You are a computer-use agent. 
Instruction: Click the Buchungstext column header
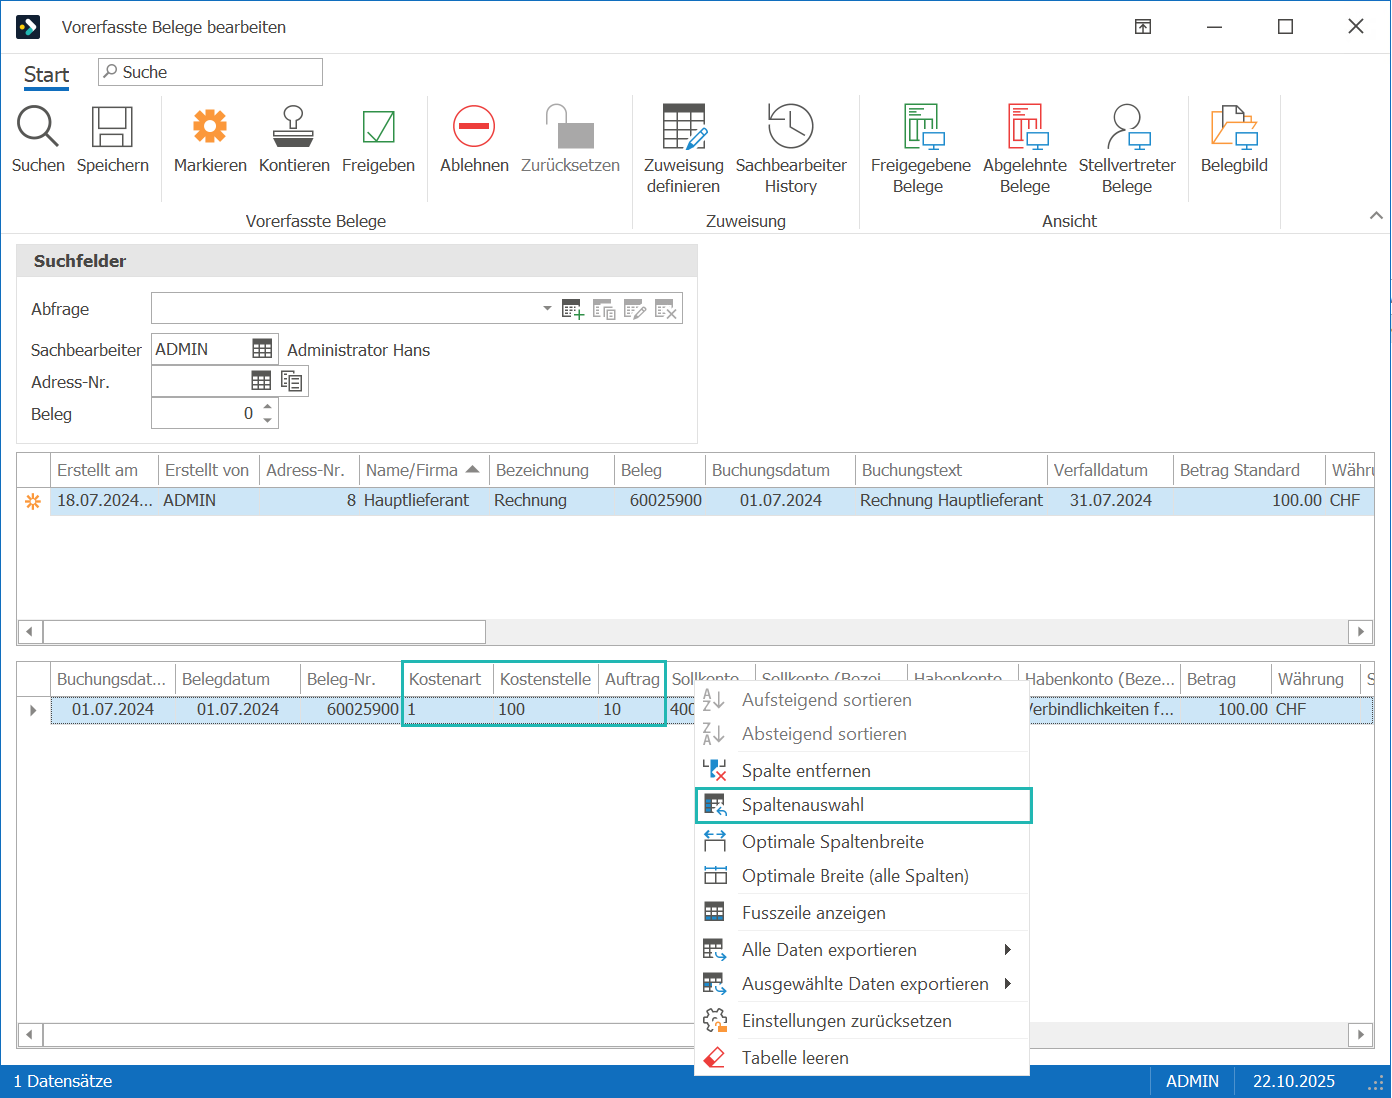[951, 470]
